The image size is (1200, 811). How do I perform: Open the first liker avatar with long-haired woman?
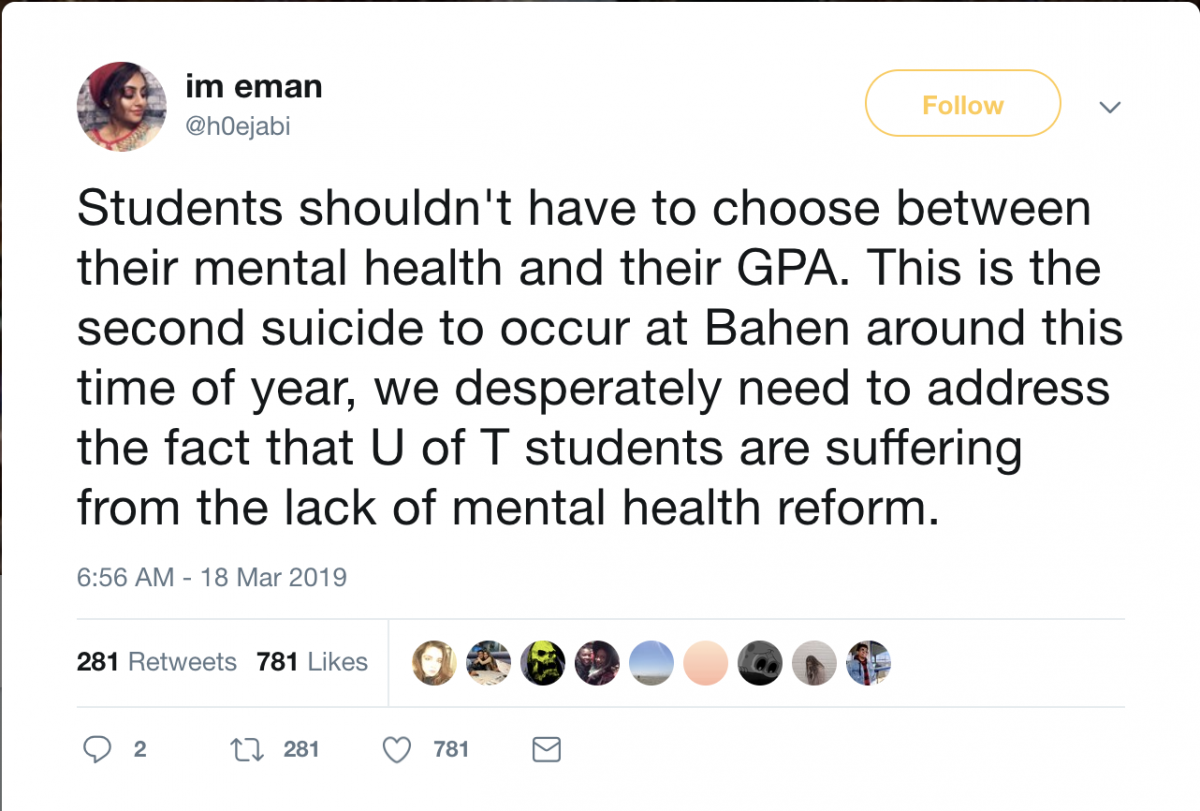tap(435, 662)
